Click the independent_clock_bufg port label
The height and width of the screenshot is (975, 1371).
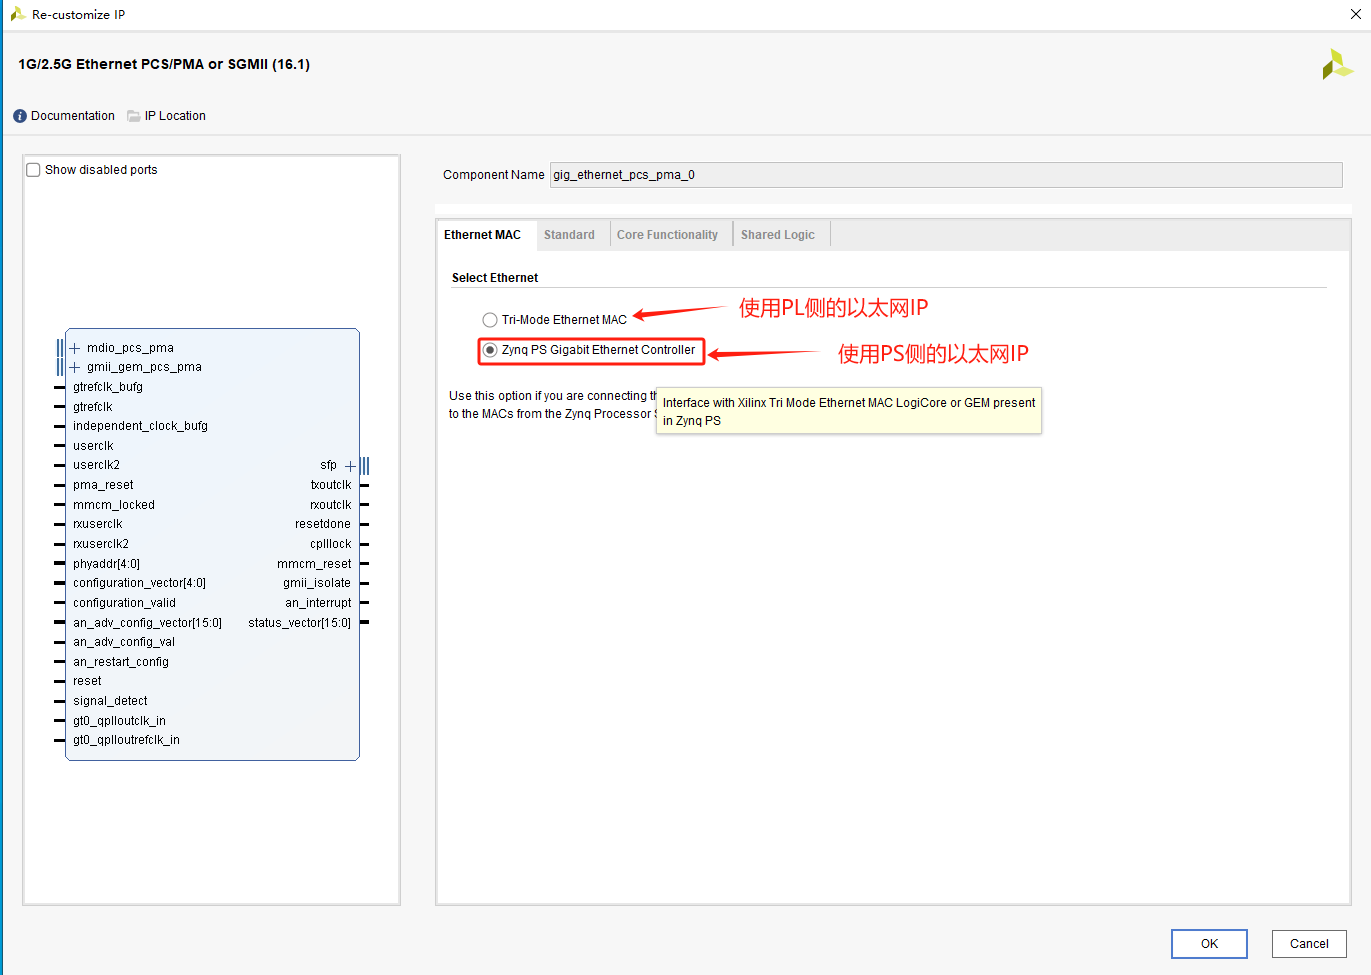click(140, 426)
